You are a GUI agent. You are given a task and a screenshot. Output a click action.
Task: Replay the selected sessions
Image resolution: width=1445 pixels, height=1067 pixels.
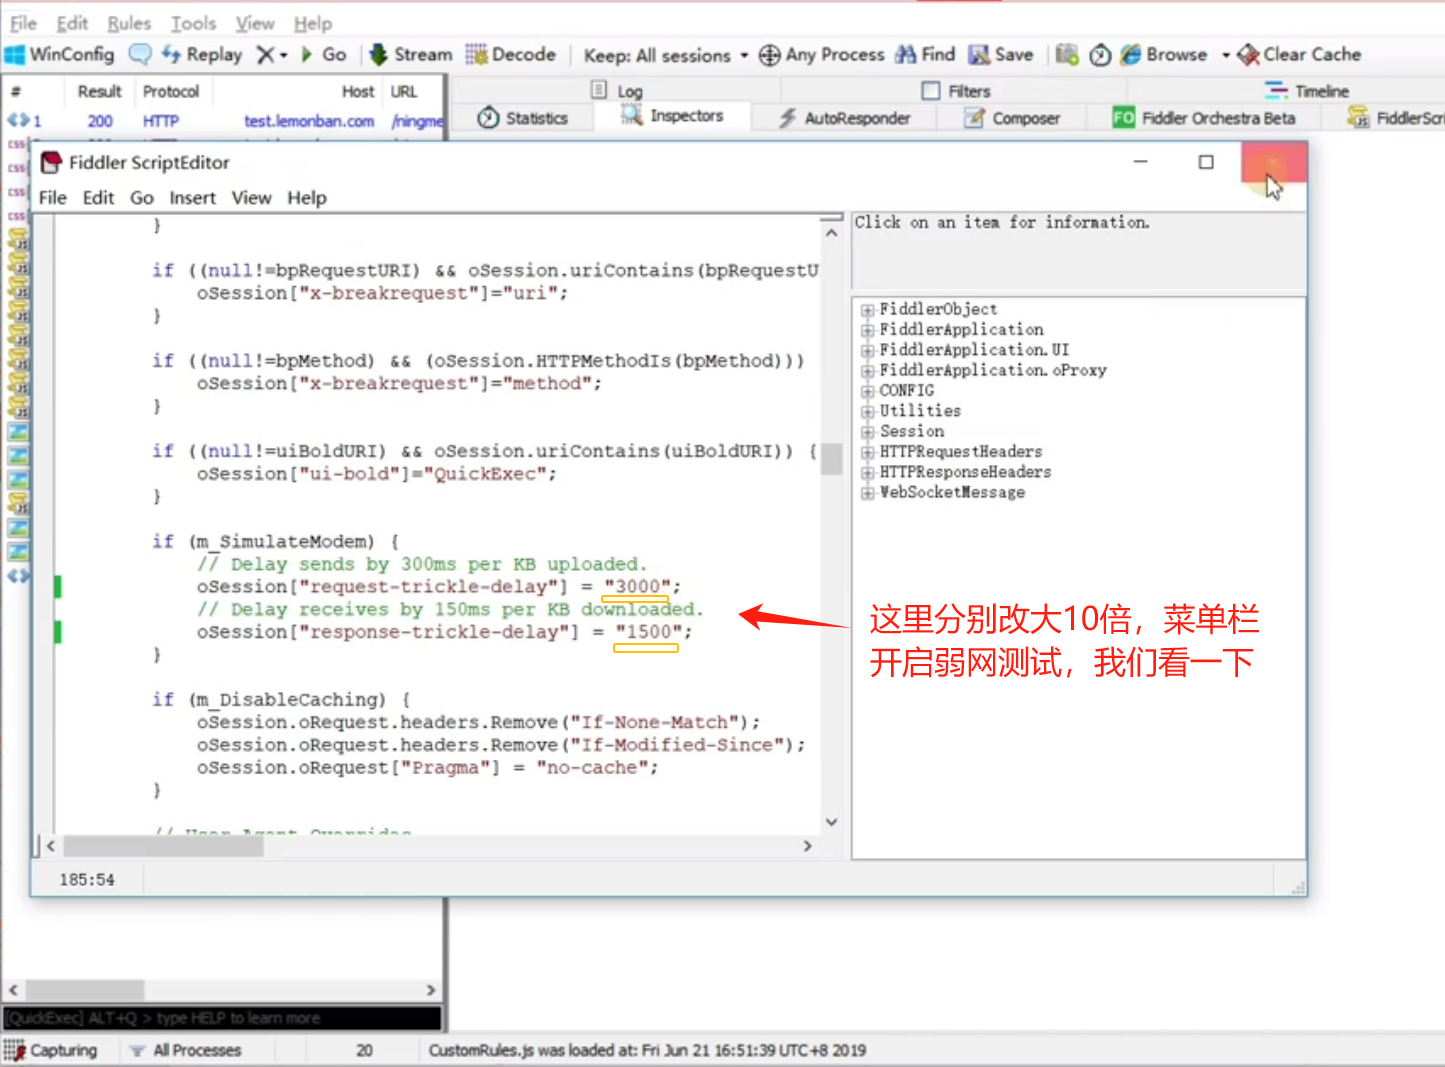click(x=202, y=54)
